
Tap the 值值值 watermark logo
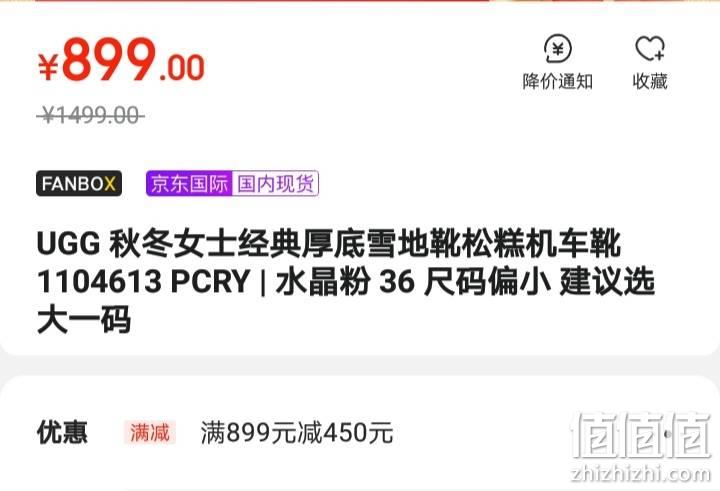(x=641, y=435)
